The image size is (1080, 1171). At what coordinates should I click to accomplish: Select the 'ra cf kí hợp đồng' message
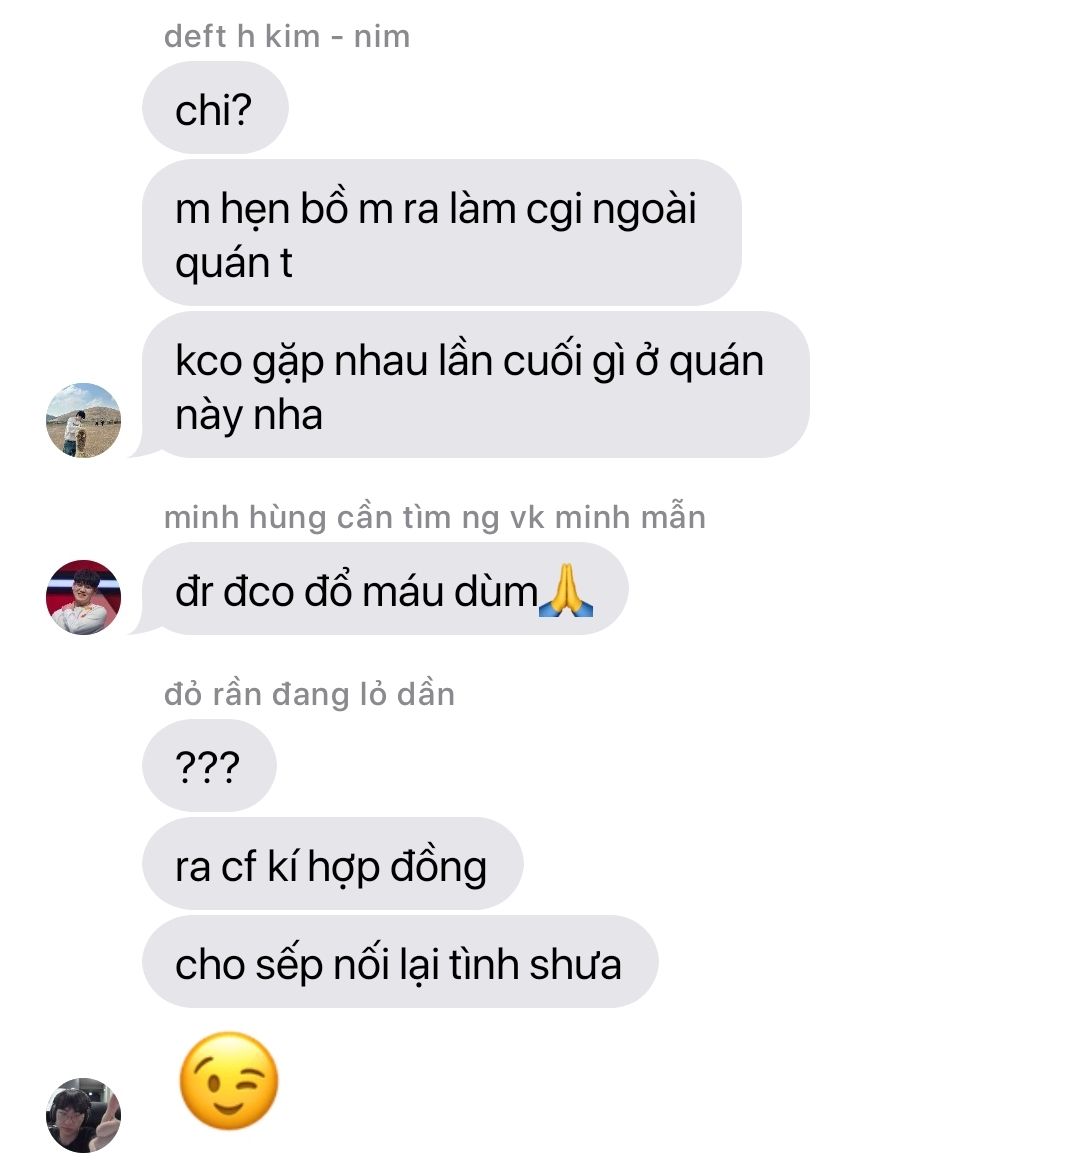point(332,863)
